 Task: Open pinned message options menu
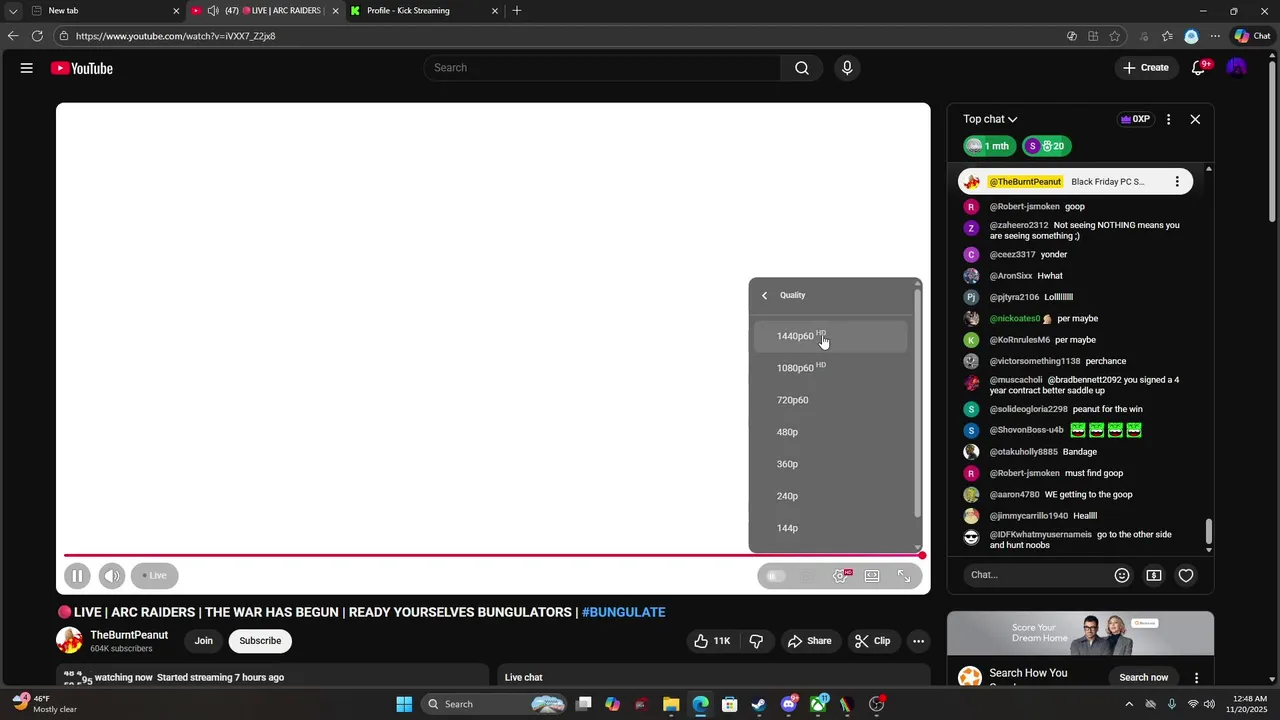coord(1177,182)
